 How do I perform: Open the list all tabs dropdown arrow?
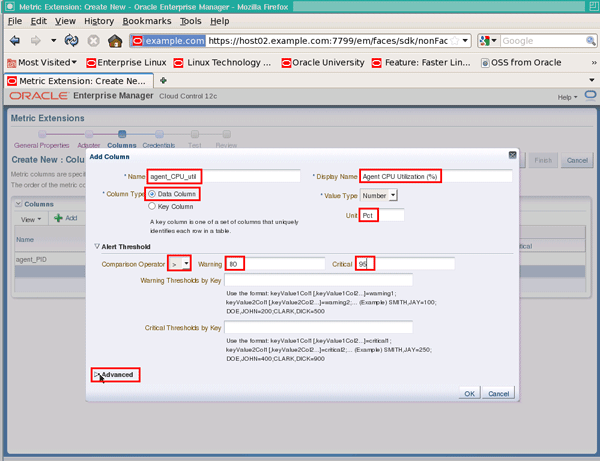tap(592, 80)
